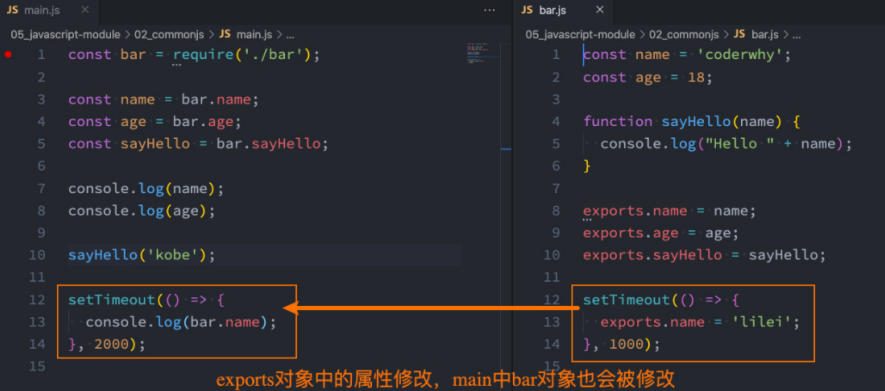Toggle the red breakpoint on line 1
This screenshot has height=391, width=885.
(8, 54)
